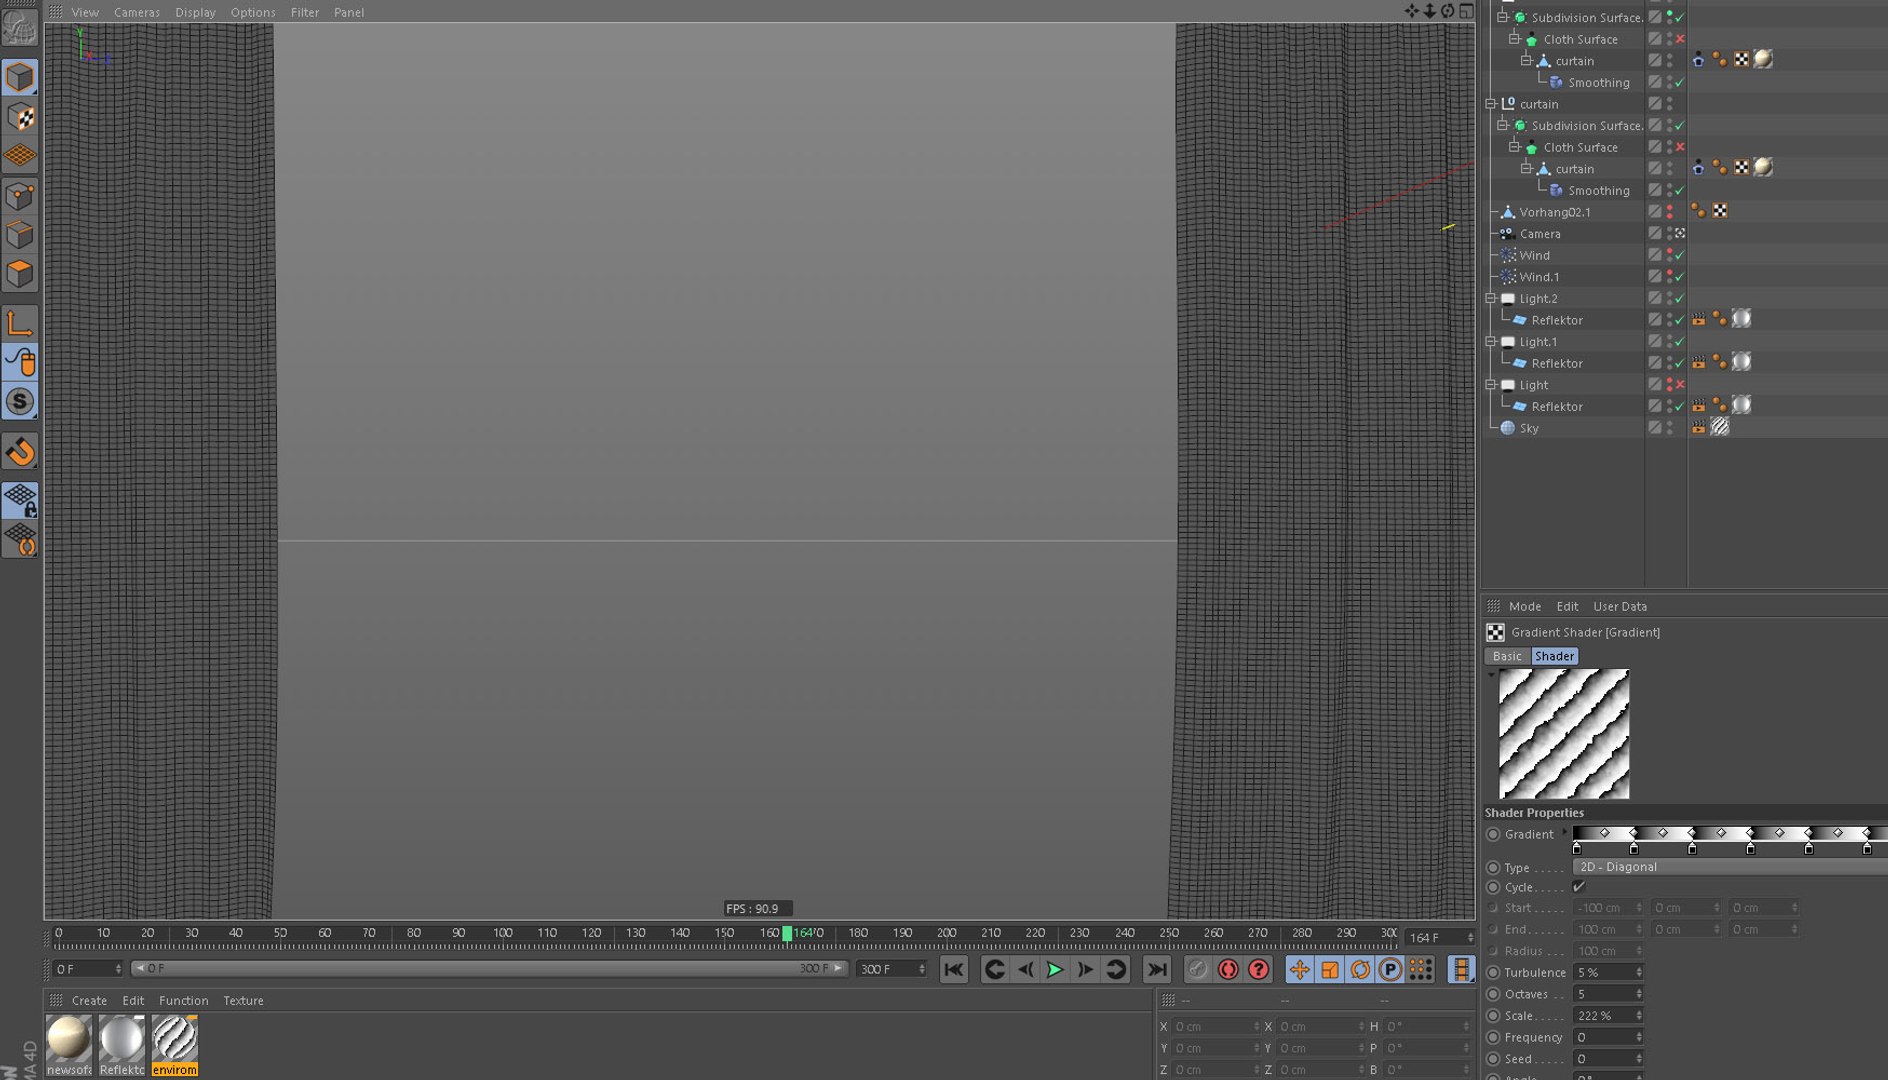Open the Display menu in viewport
Screen dimensions: 1888x1080
195,12
